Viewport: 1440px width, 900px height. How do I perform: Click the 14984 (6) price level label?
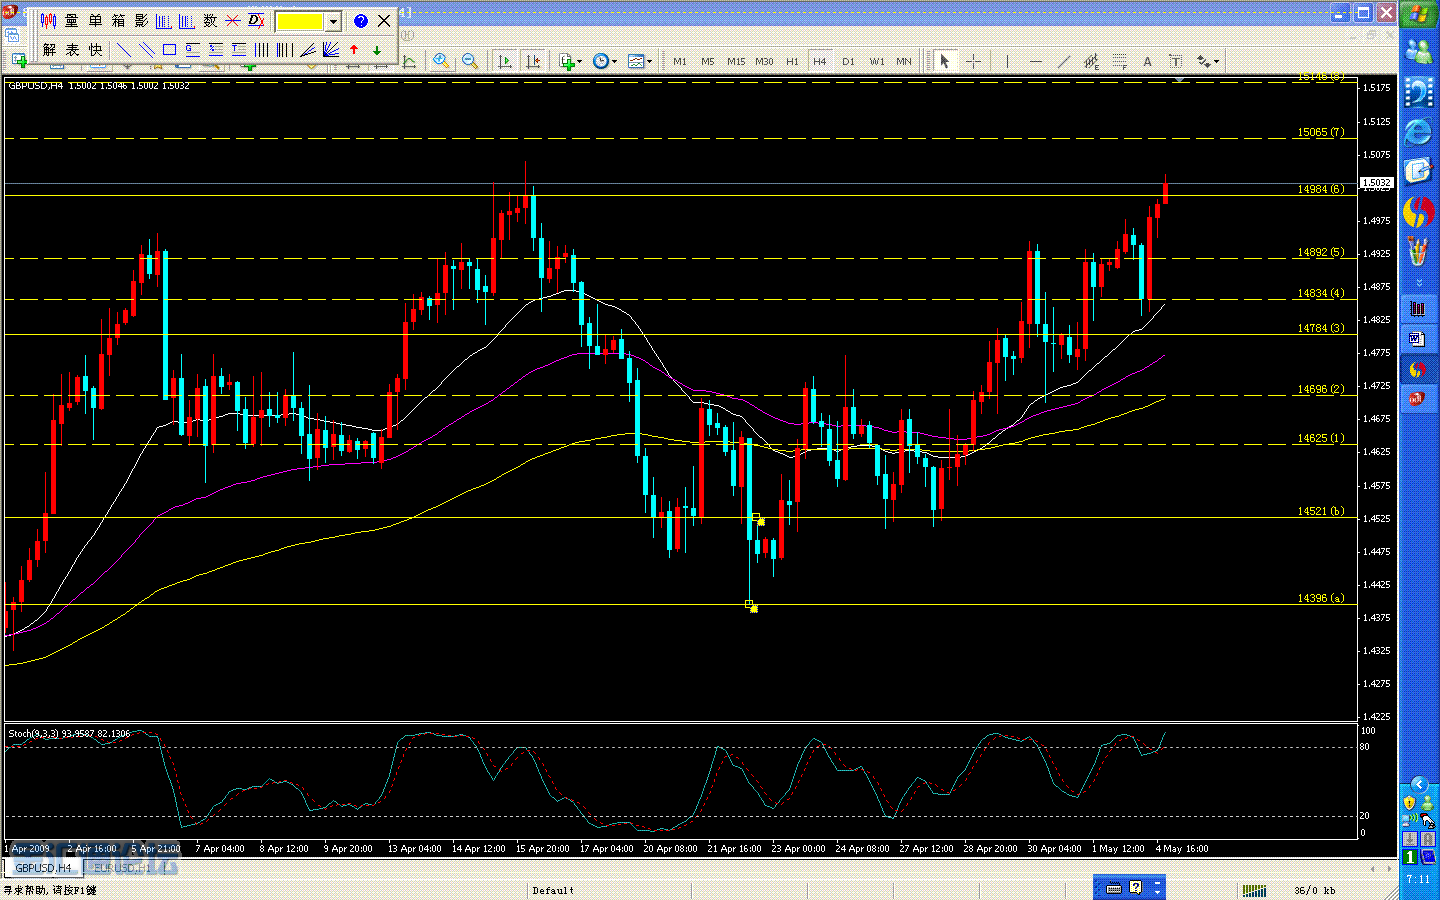[1321, 189]
